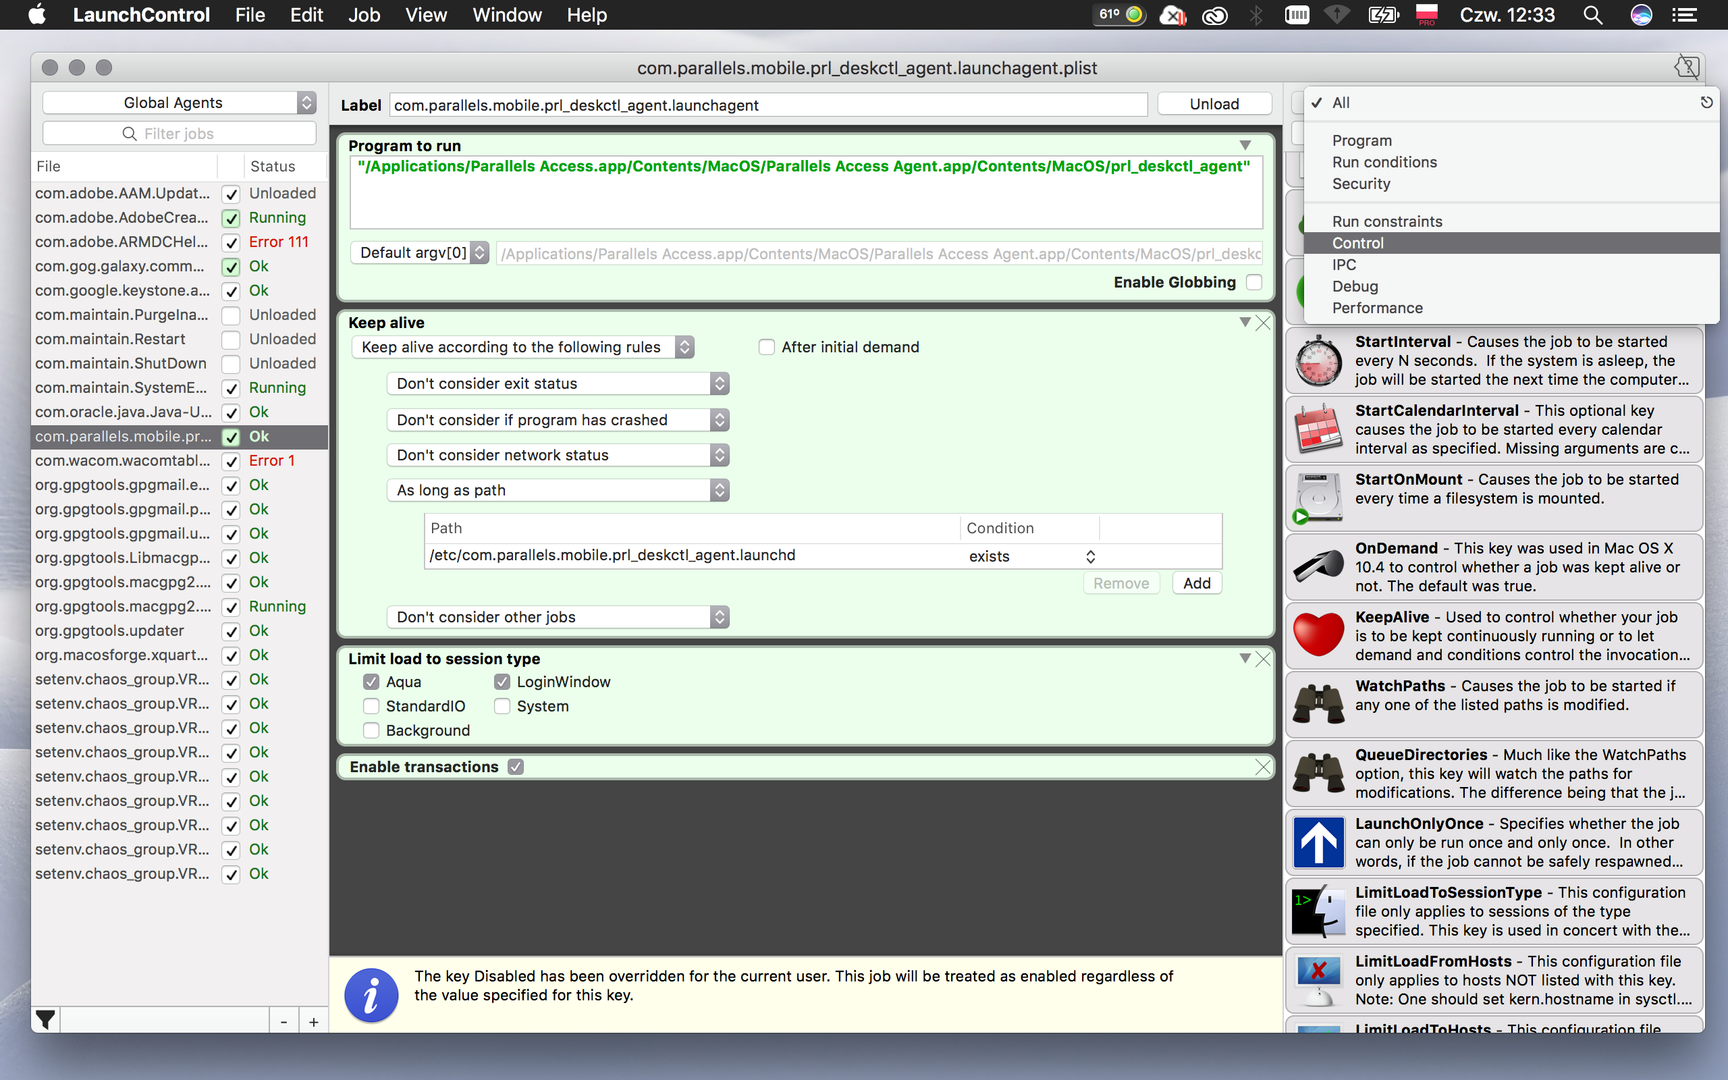The image size is (1728, 1080).
Task: Select the com.wacom.wacomtablet job row
Action: pyautogui.click(x=180, y=461)
